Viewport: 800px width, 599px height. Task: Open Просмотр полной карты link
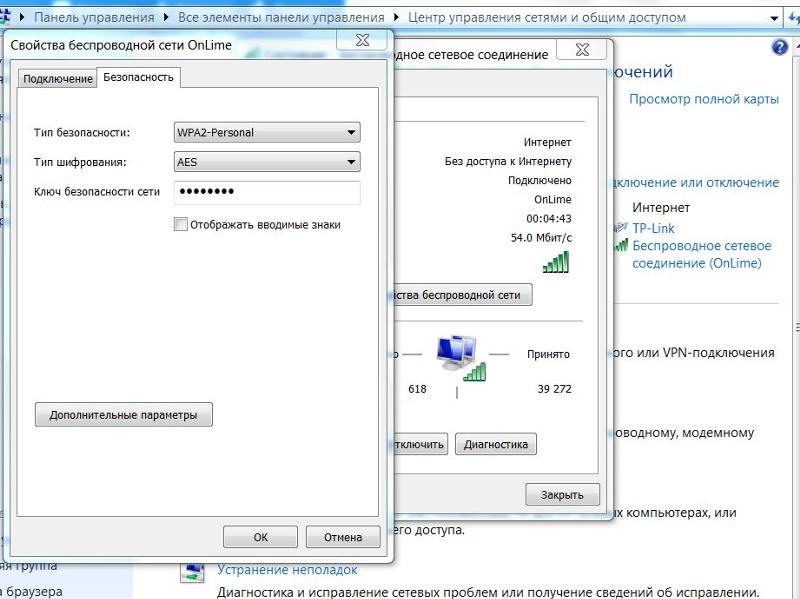click(704, 98)
